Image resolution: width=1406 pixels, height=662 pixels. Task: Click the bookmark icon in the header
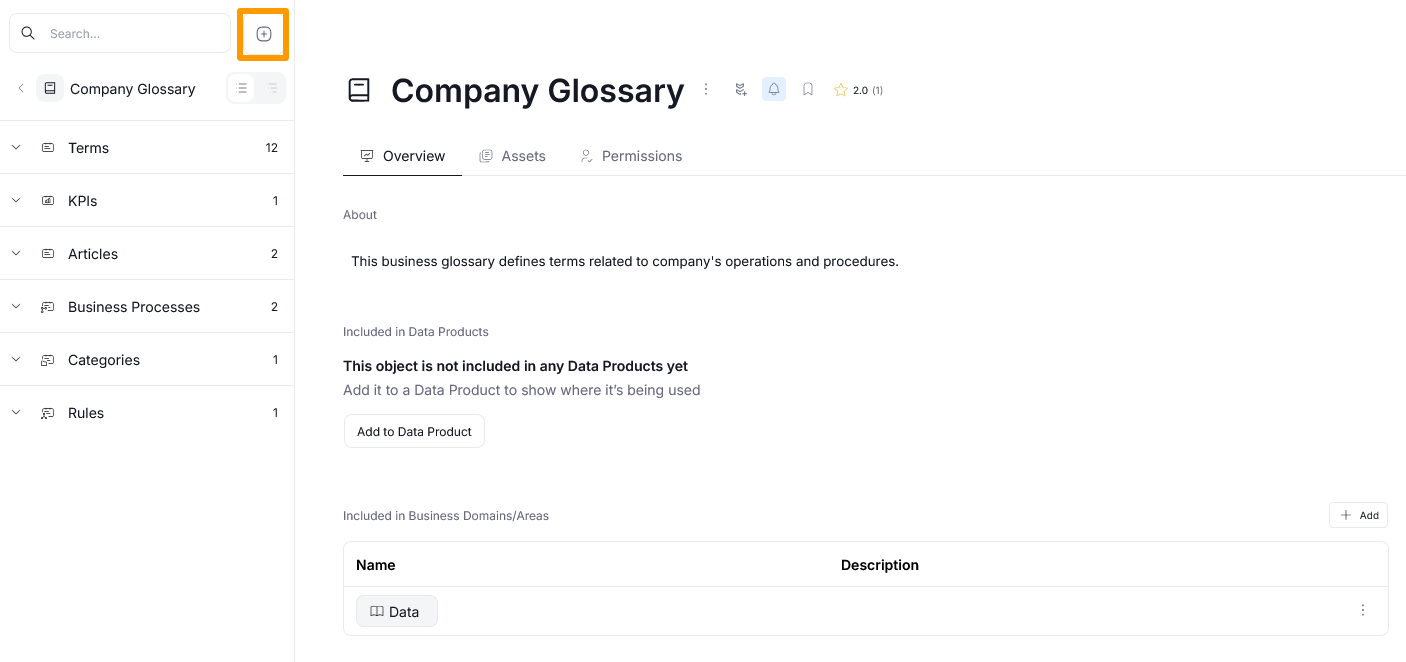(807, 89)
